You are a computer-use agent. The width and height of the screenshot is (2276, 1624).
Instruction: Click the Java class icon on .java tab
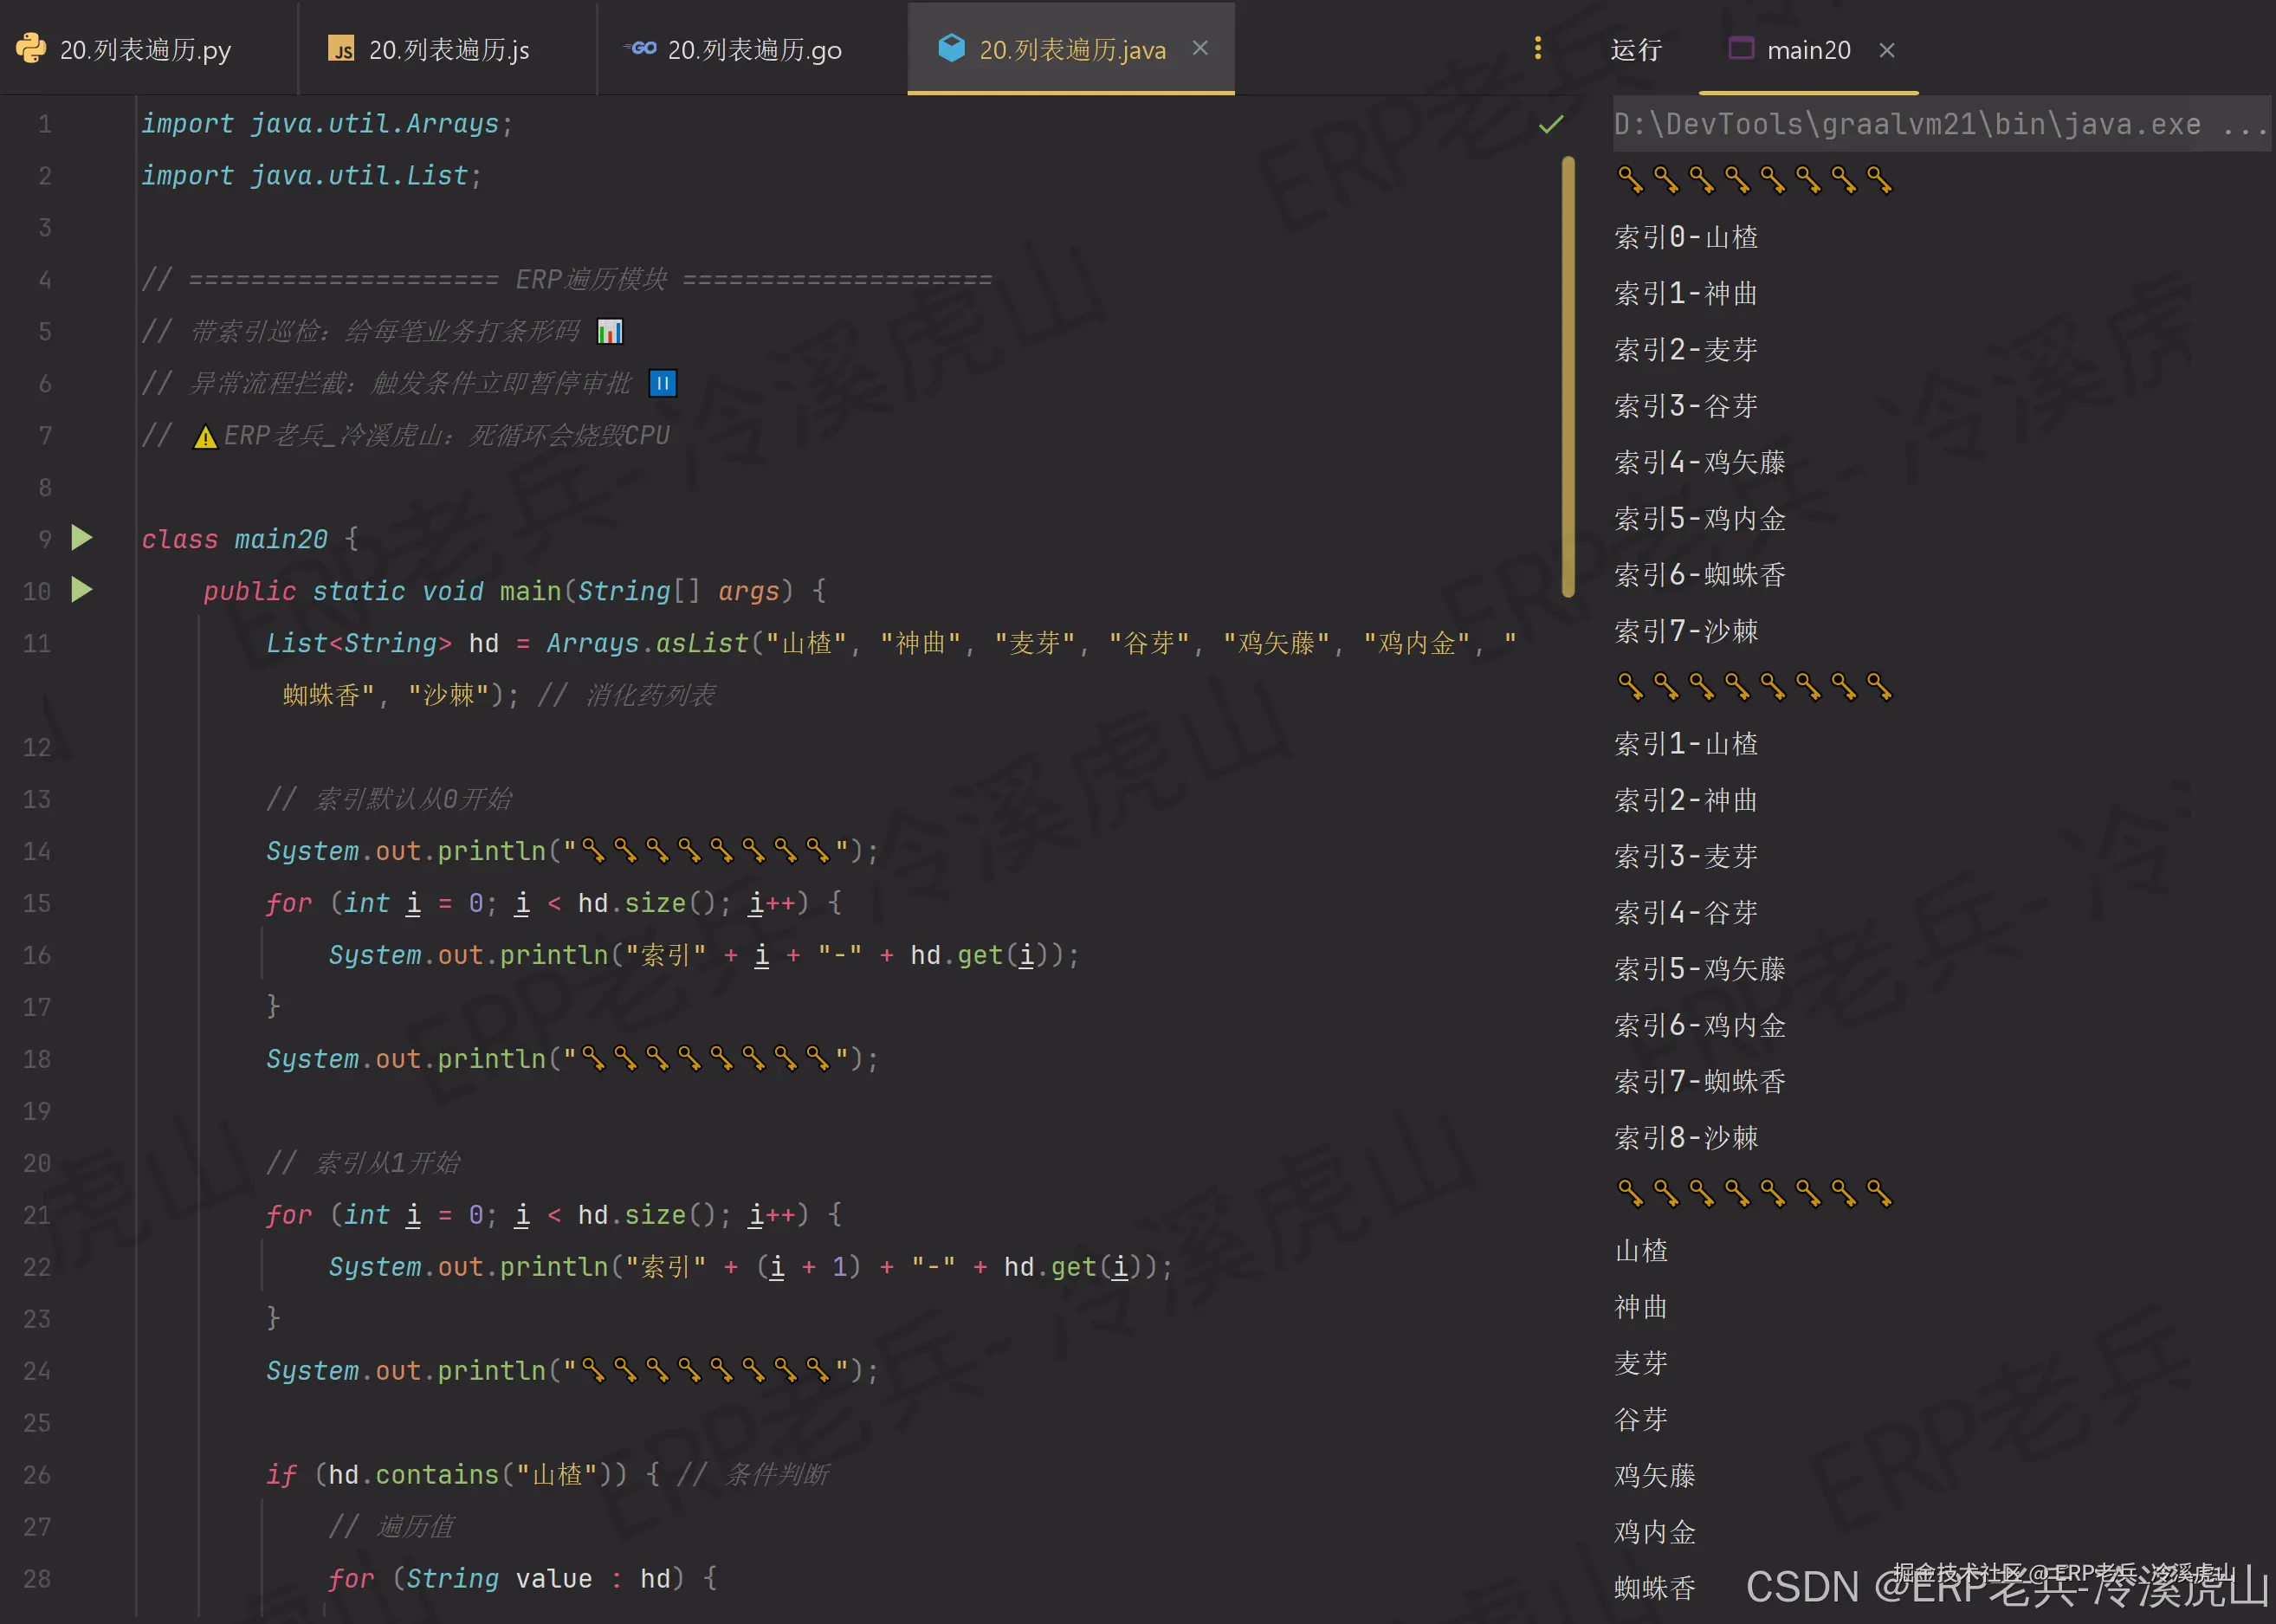(x=951, y=48)
